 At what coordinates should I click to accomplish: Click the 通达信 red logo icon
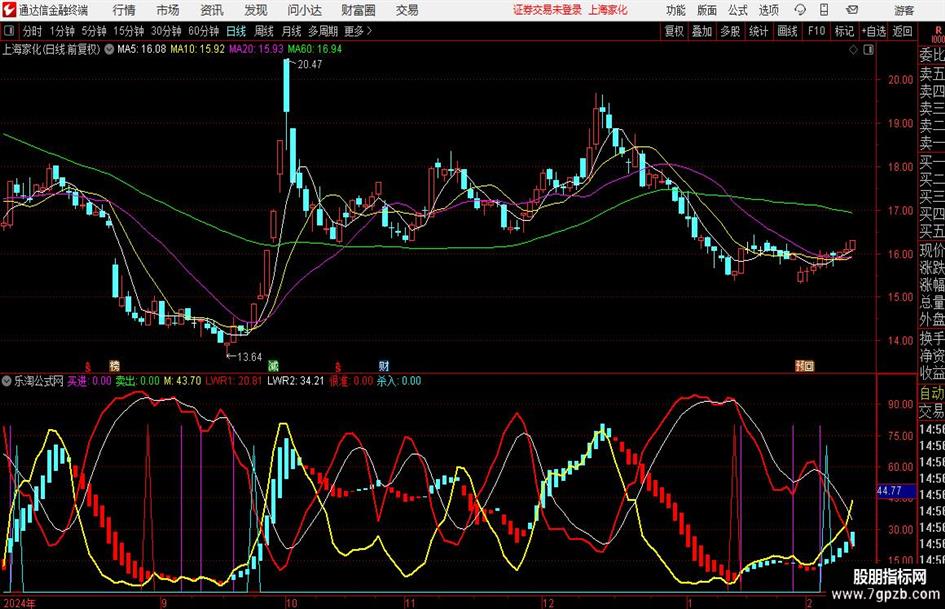9,10
